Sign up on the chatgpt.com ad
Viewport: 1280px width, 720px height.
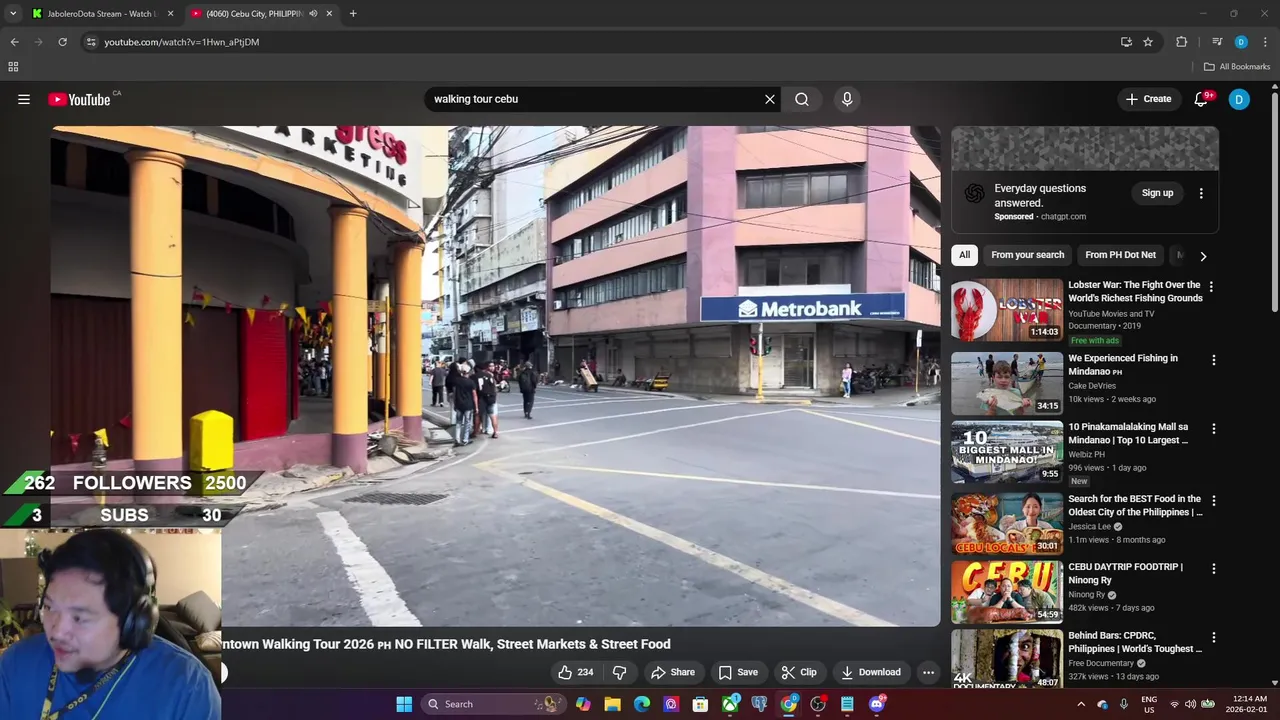click(1157, 193)
